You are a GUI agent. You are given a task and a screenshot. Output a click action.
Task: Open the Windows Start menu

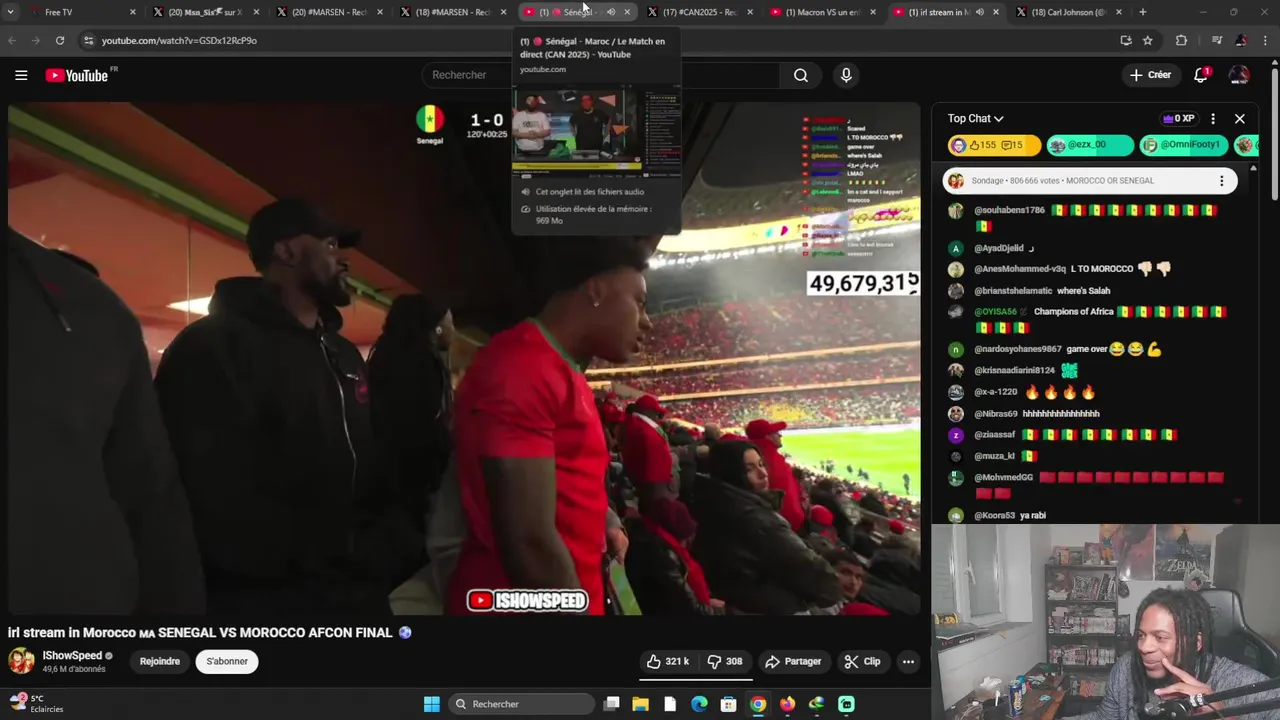431,704
